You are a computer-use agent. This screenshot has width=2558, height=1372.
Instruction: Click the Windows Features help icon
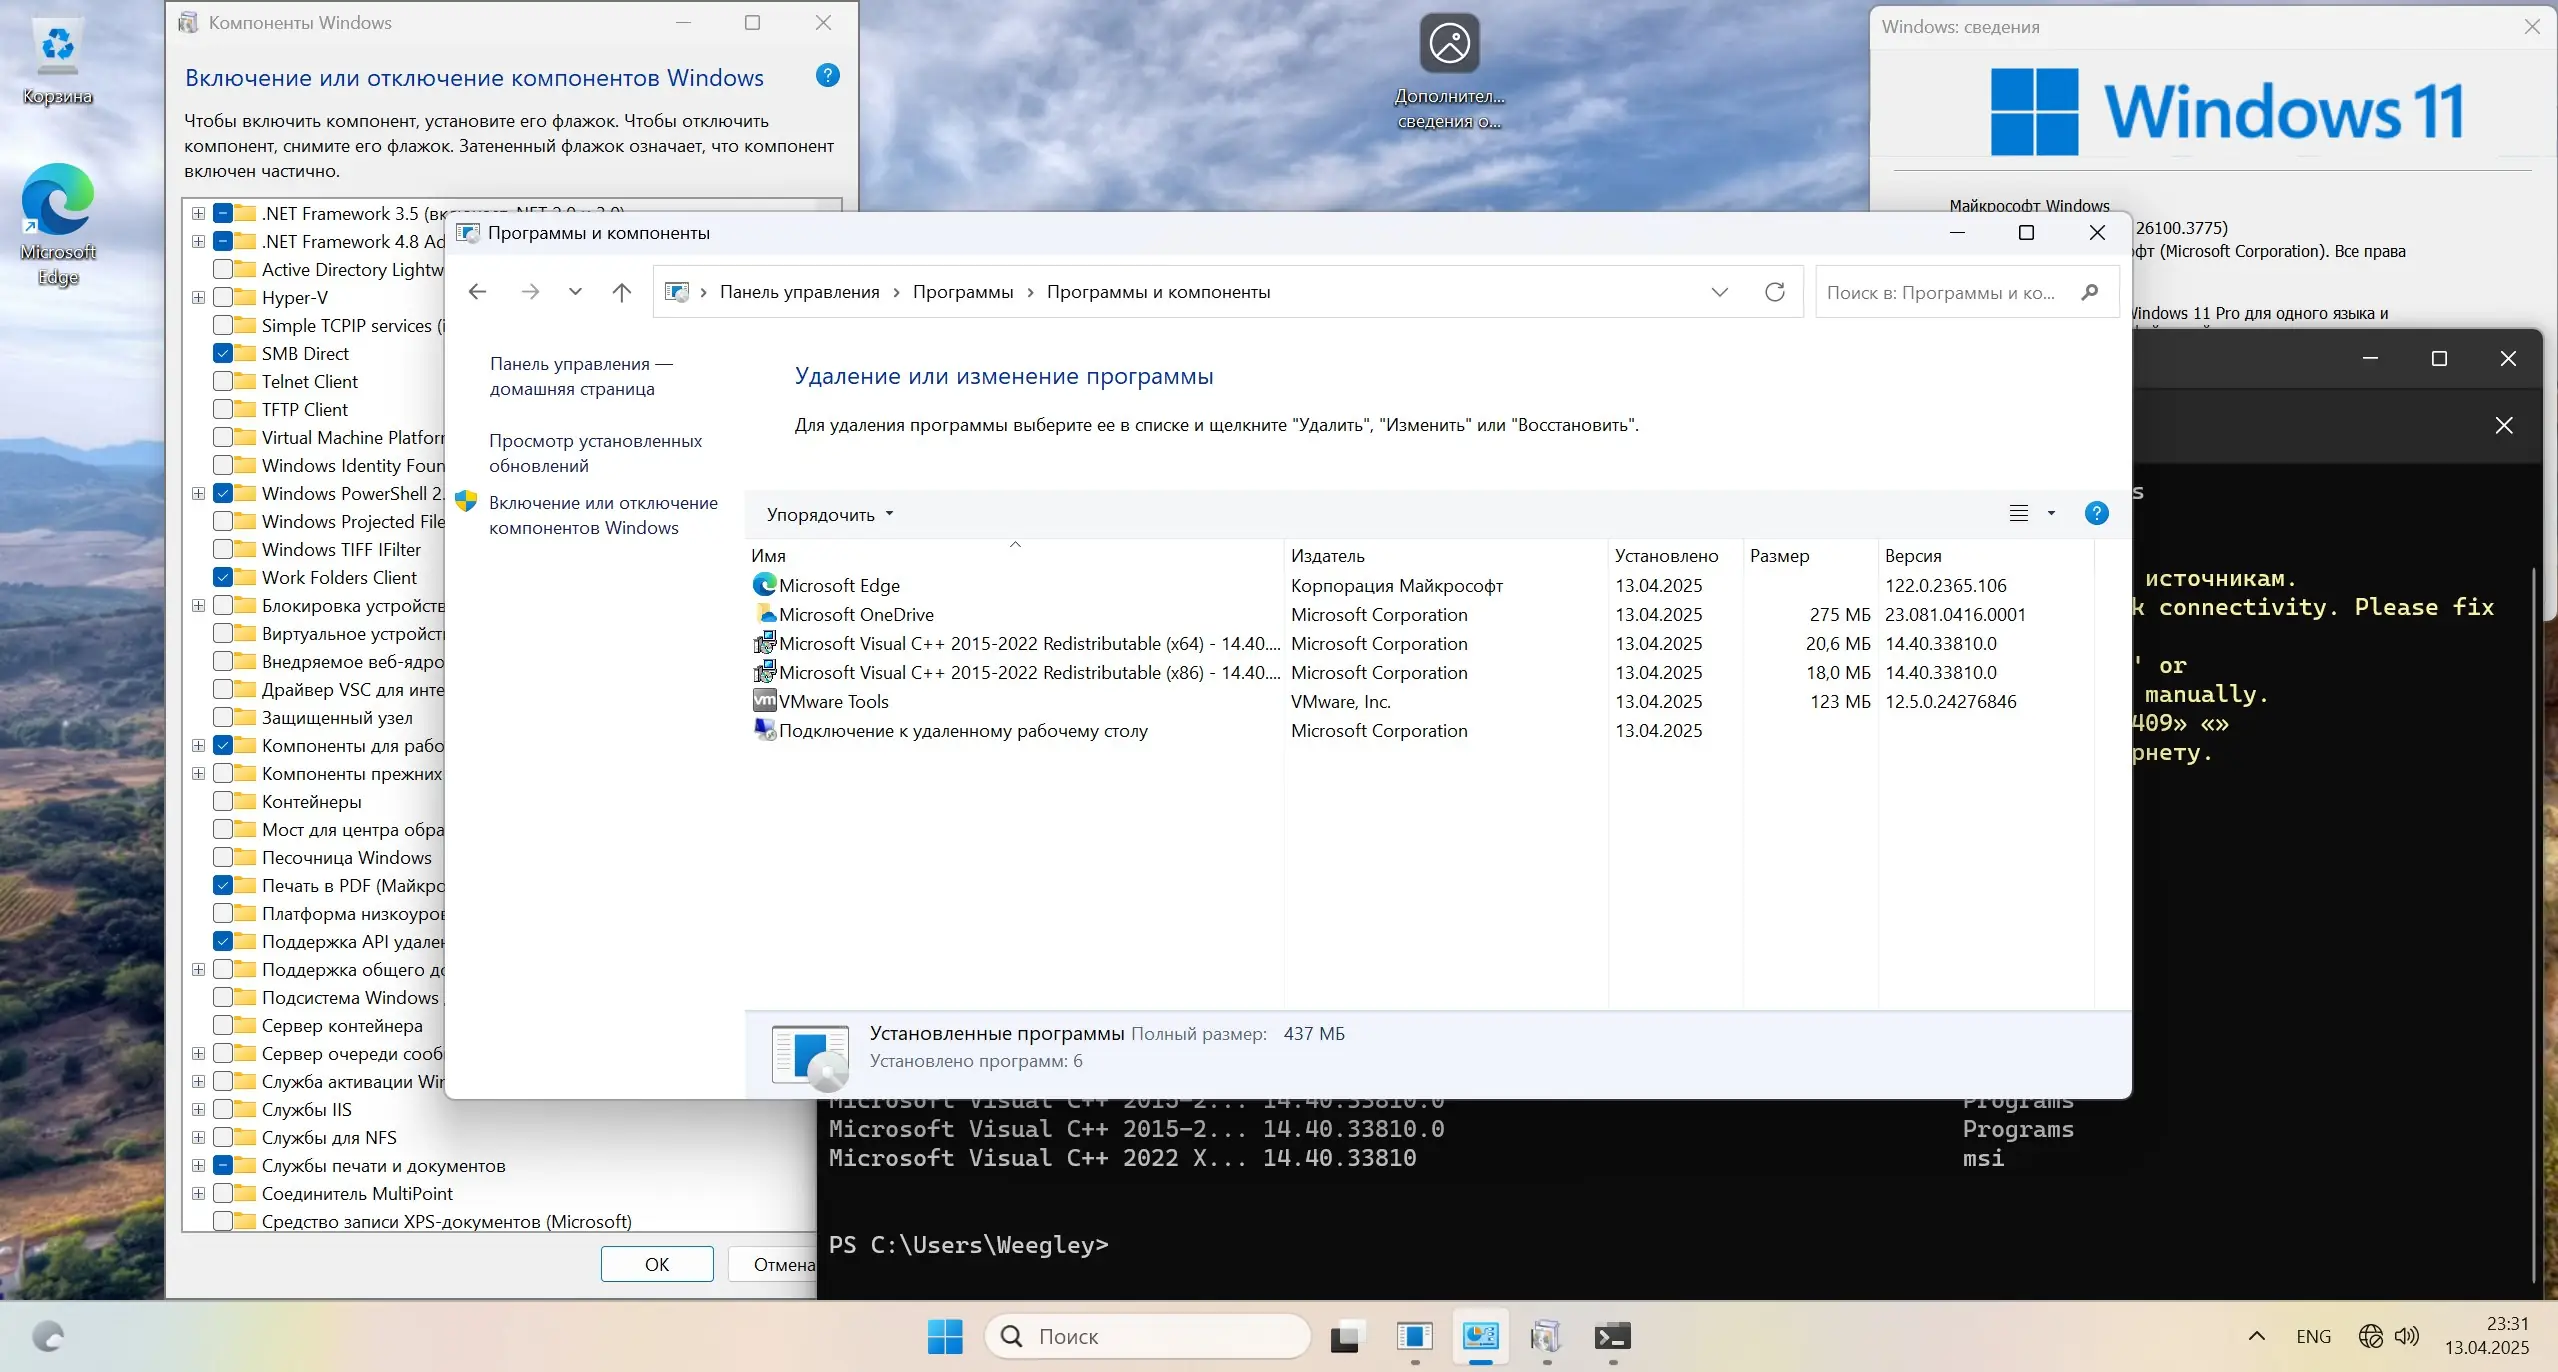coord(827,76)
